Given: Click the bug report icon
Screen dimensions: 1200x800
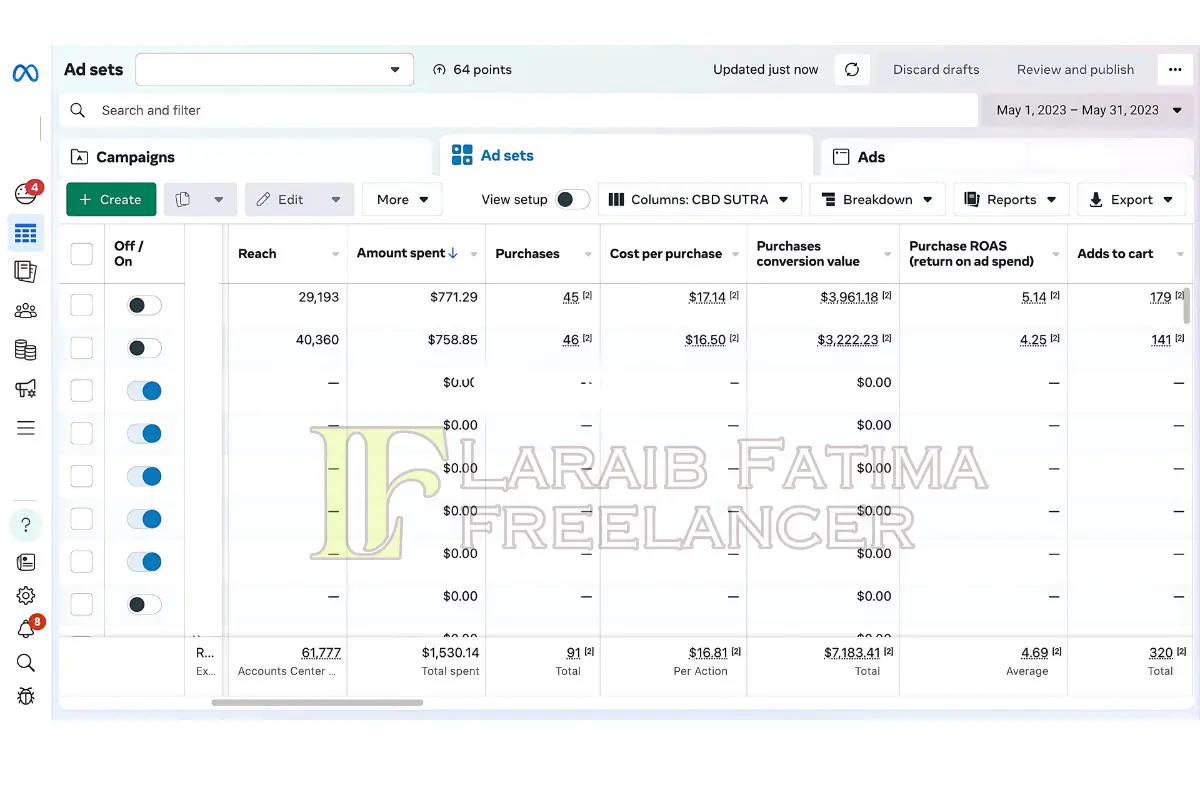Looking at the screenshot, I should (26, 696).
